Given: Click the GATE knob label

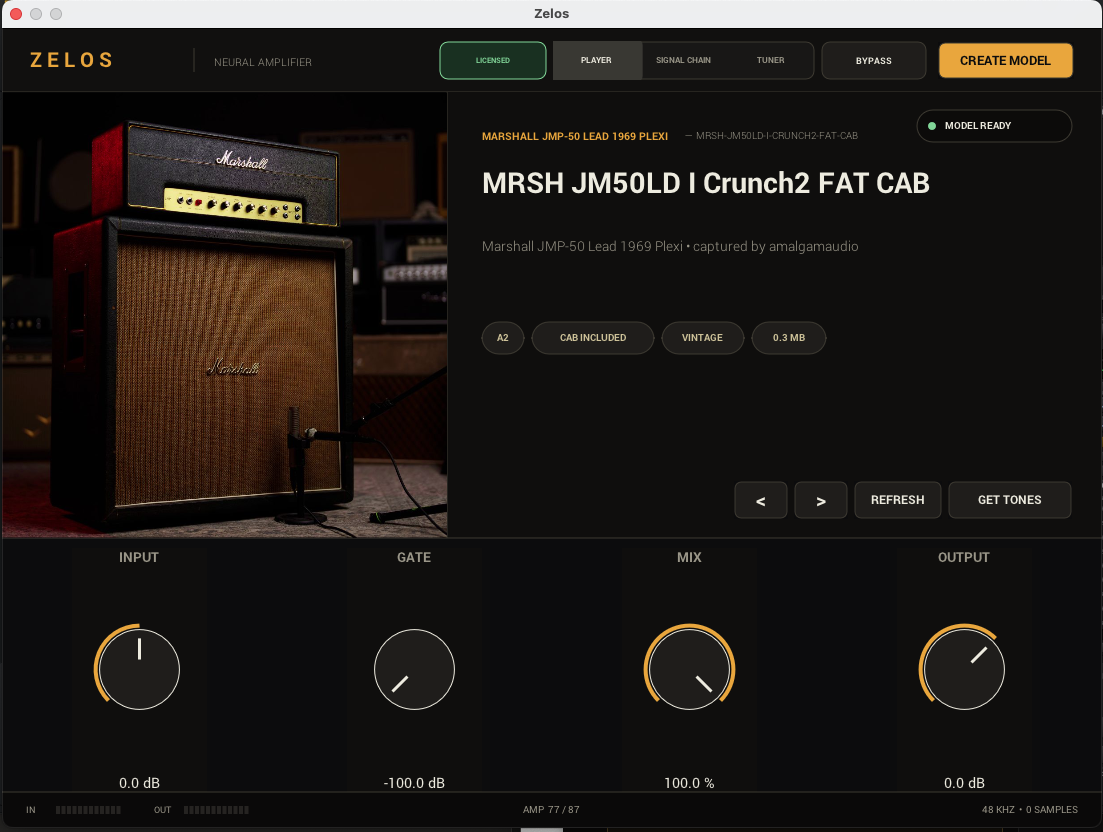Looking at the screenshot, I should pos(414,557).
